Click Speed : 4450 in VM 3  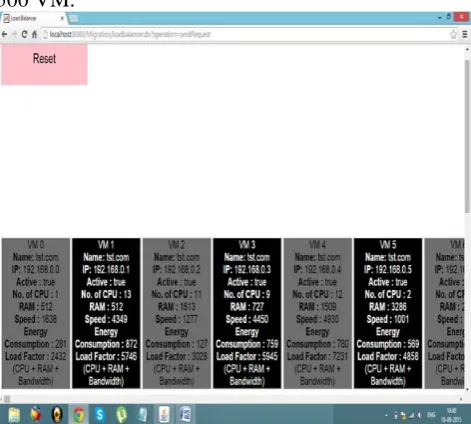coord(247,319)
